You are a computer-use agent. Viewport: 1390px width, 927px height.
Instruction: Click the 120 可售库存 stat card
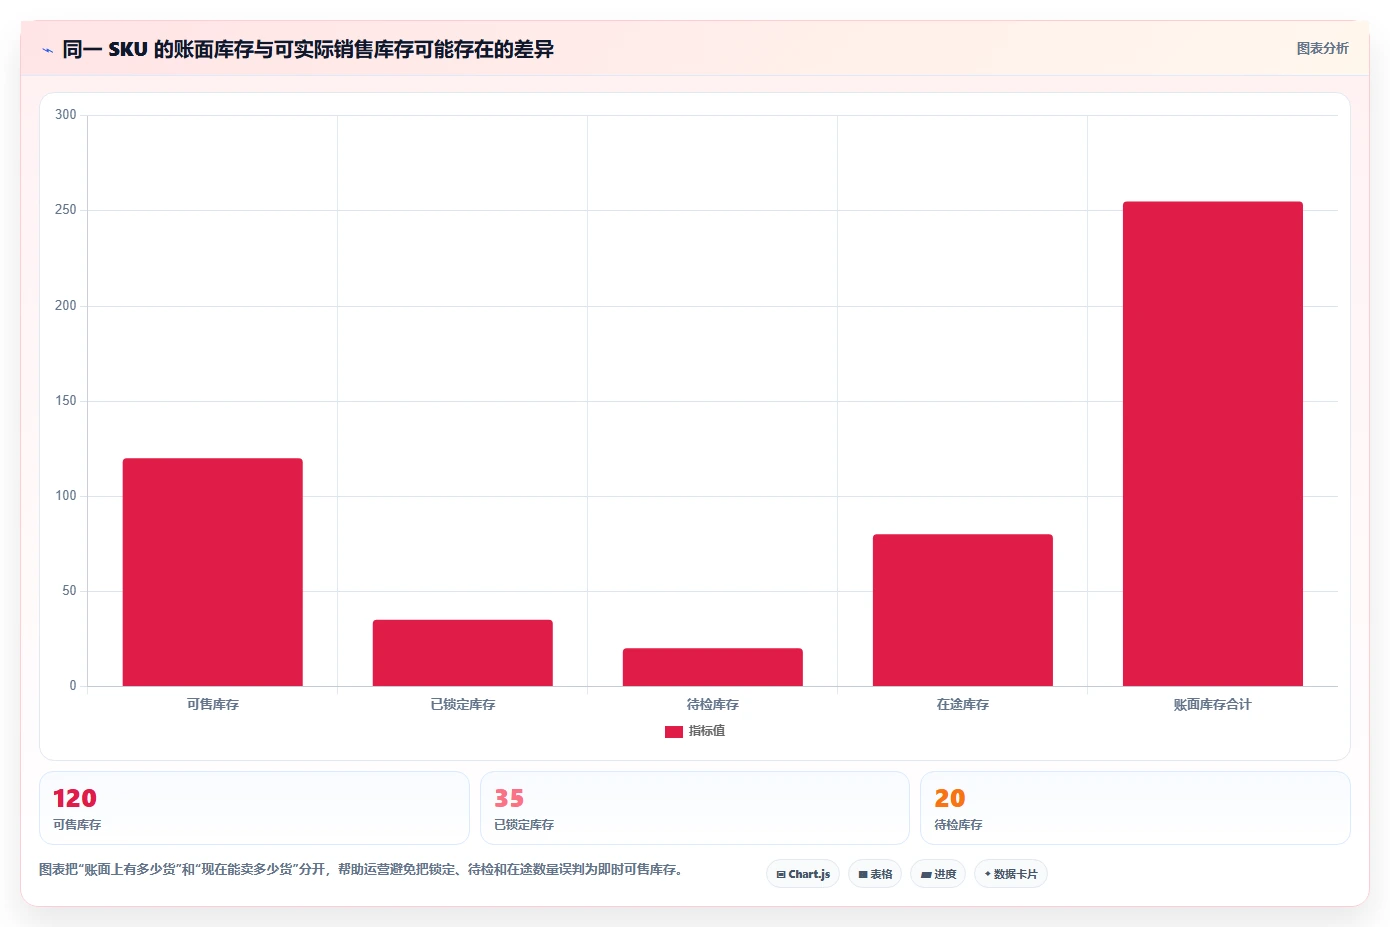coord(254,808)
